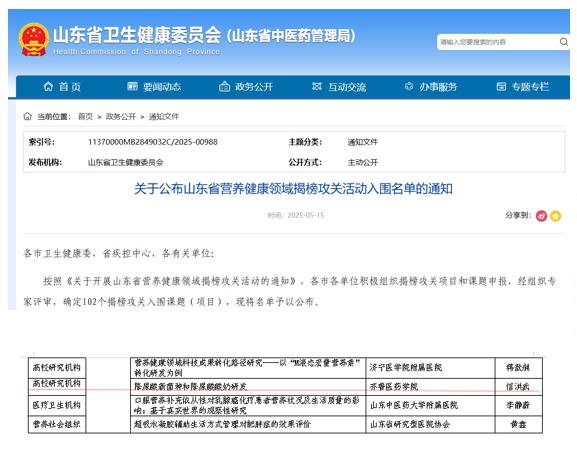Image resolution: width=577 pixels, height=455 pixels.
Task: Click the English subtitle Health Commission of Shandong Province
Action: [137, 52]
